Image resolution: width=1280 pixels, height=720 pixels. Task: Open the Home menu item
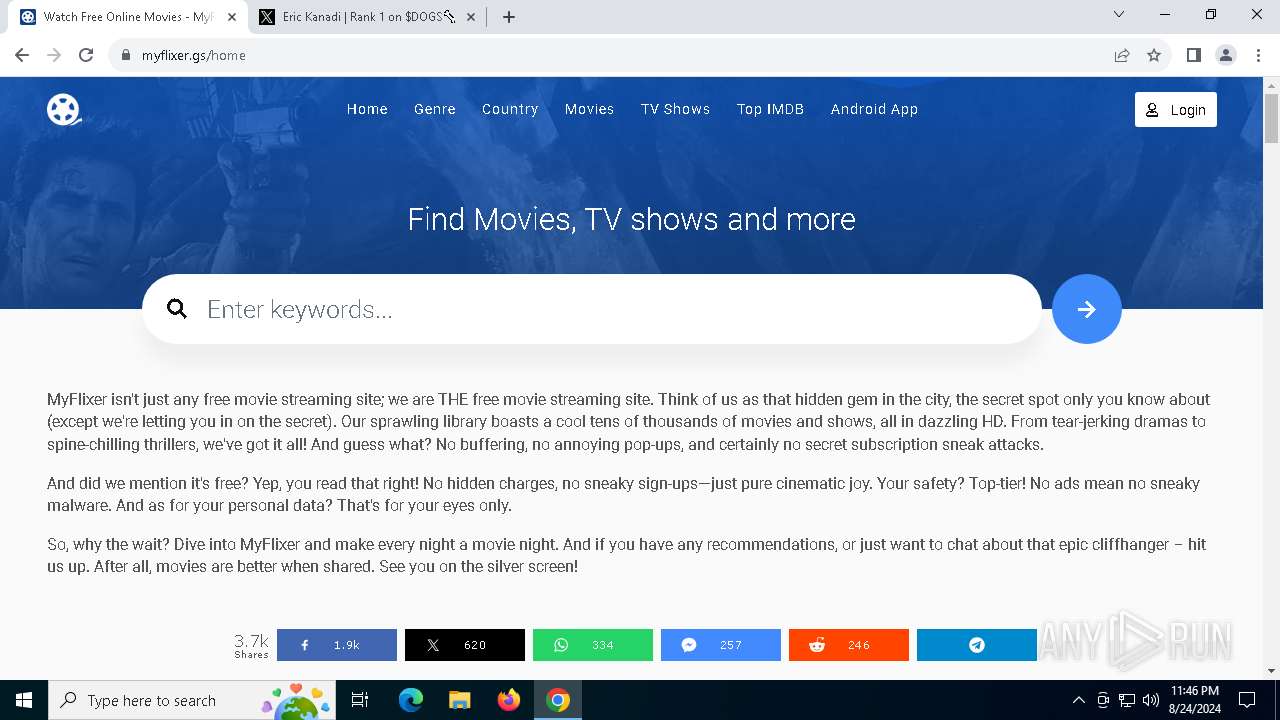367,109
